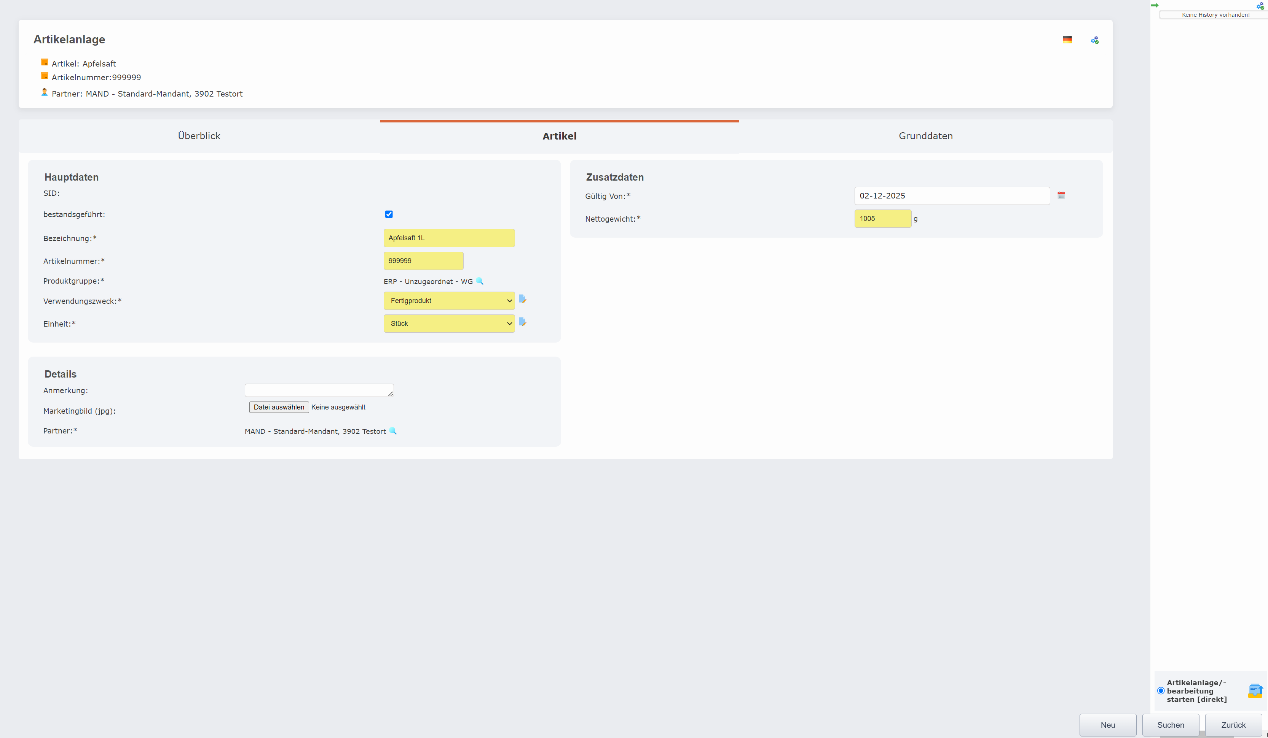The image size is (1268, 738).
Task: Open the Einheit dropdown
Action: point(449,323)
